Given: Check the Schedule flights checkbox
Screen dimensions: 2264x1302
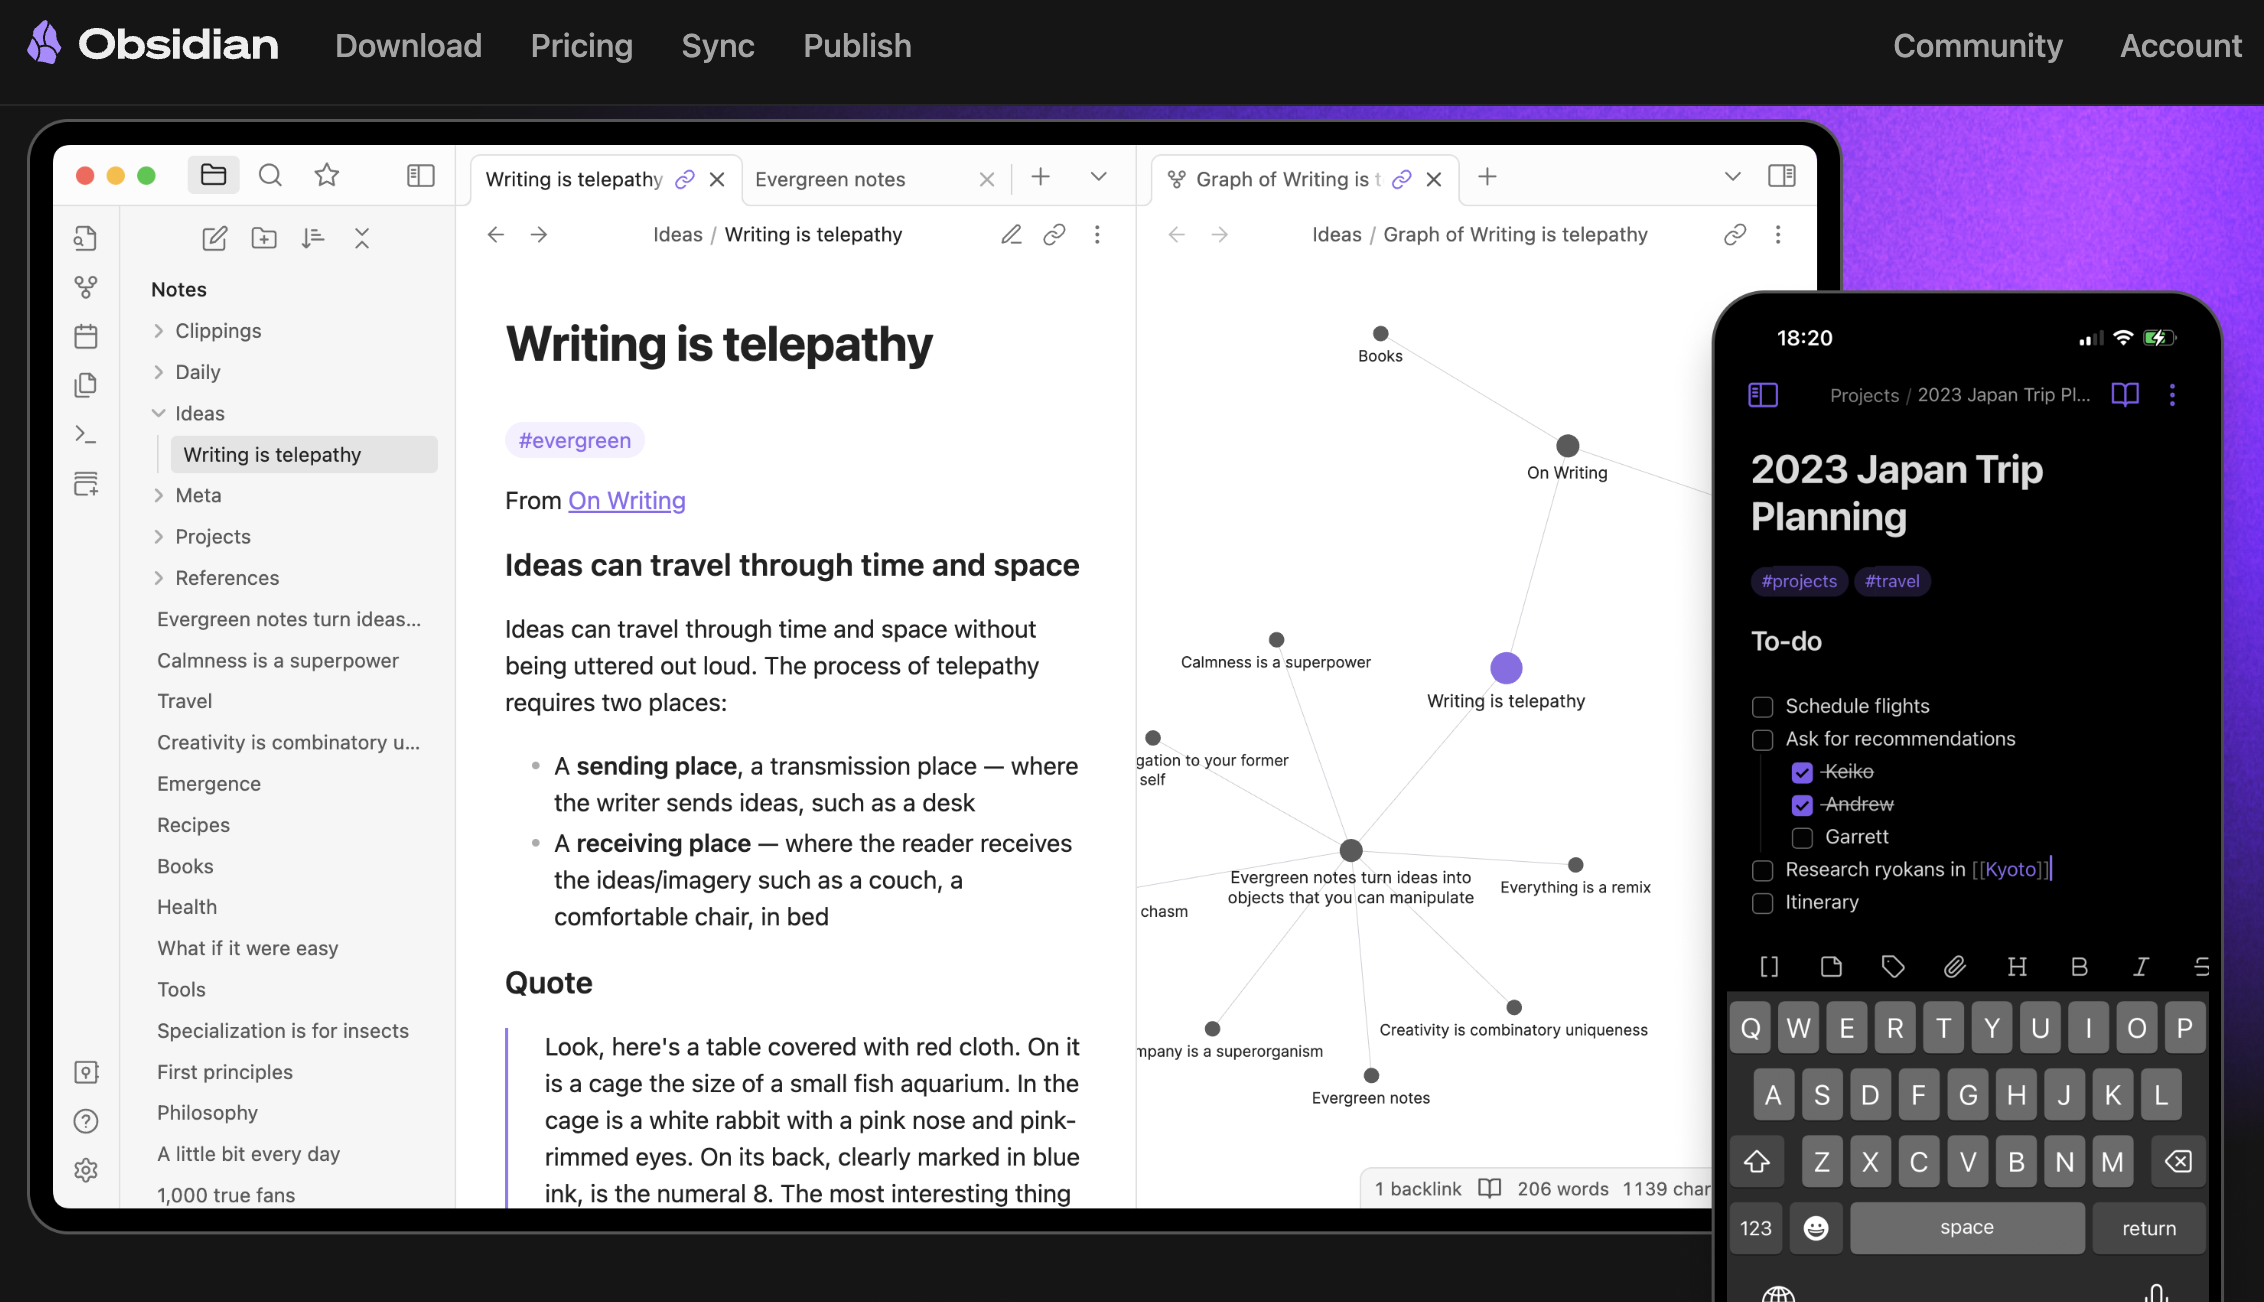Looking at the screenshot, I should (1762, 707).
